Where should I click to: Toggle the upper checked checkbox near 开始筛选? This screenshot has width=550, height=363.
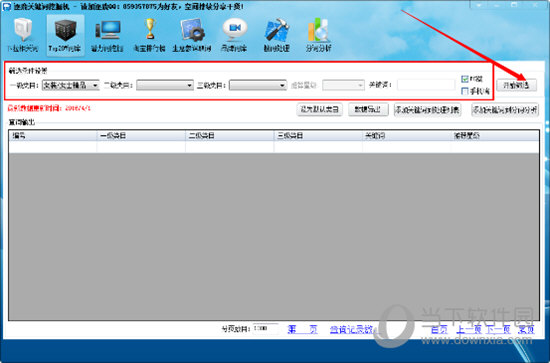point(465,79)
